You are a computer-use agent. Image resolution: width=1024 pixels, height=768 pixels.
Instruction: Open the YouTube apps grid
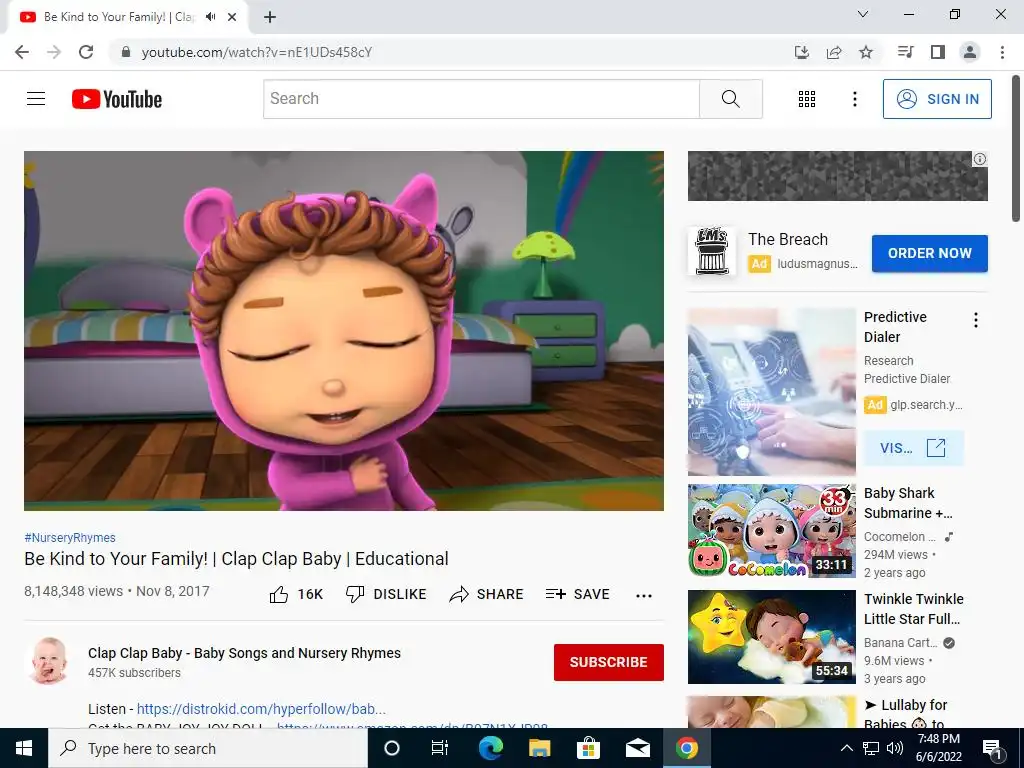807,99
